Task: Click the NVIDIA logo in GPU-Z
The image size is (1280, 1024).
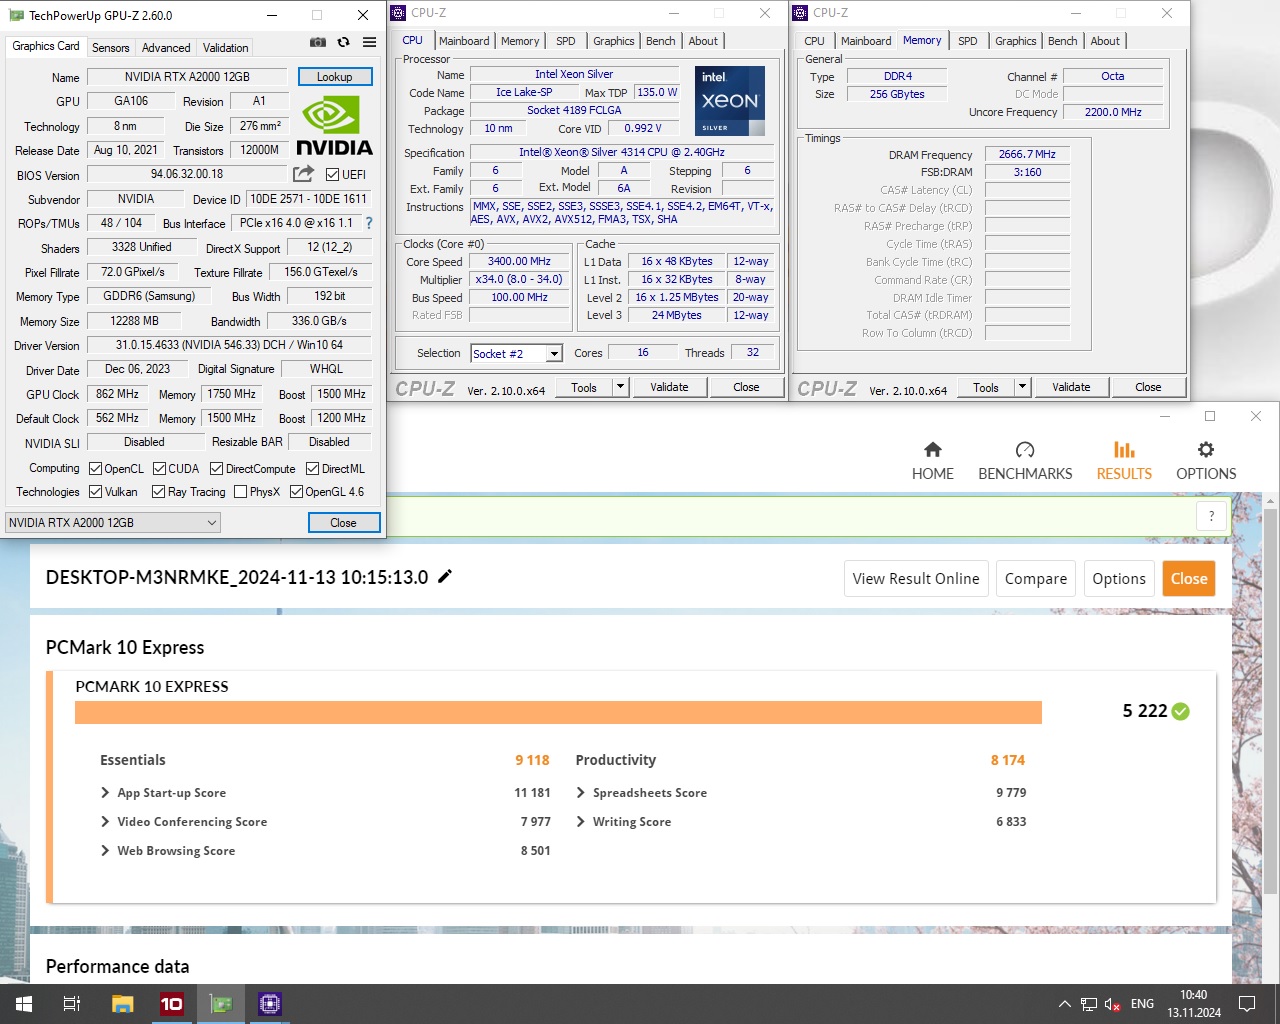Action: (334, 125)
